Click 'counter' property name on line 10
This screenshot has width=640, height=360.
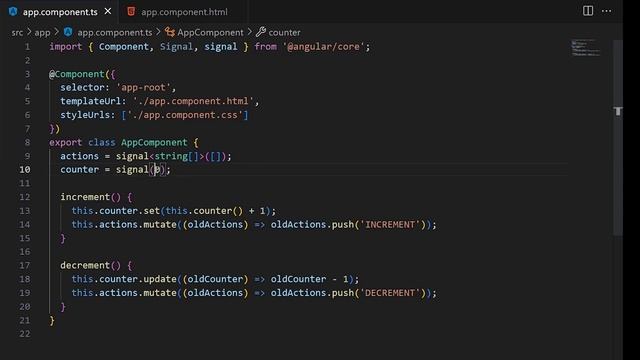[x=80, y=169]
